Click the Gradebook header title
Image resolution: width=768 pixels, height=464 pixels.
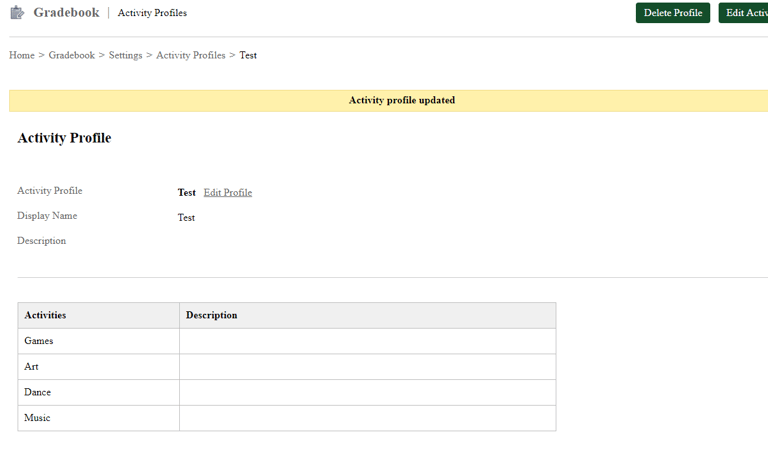pos(66,13)
